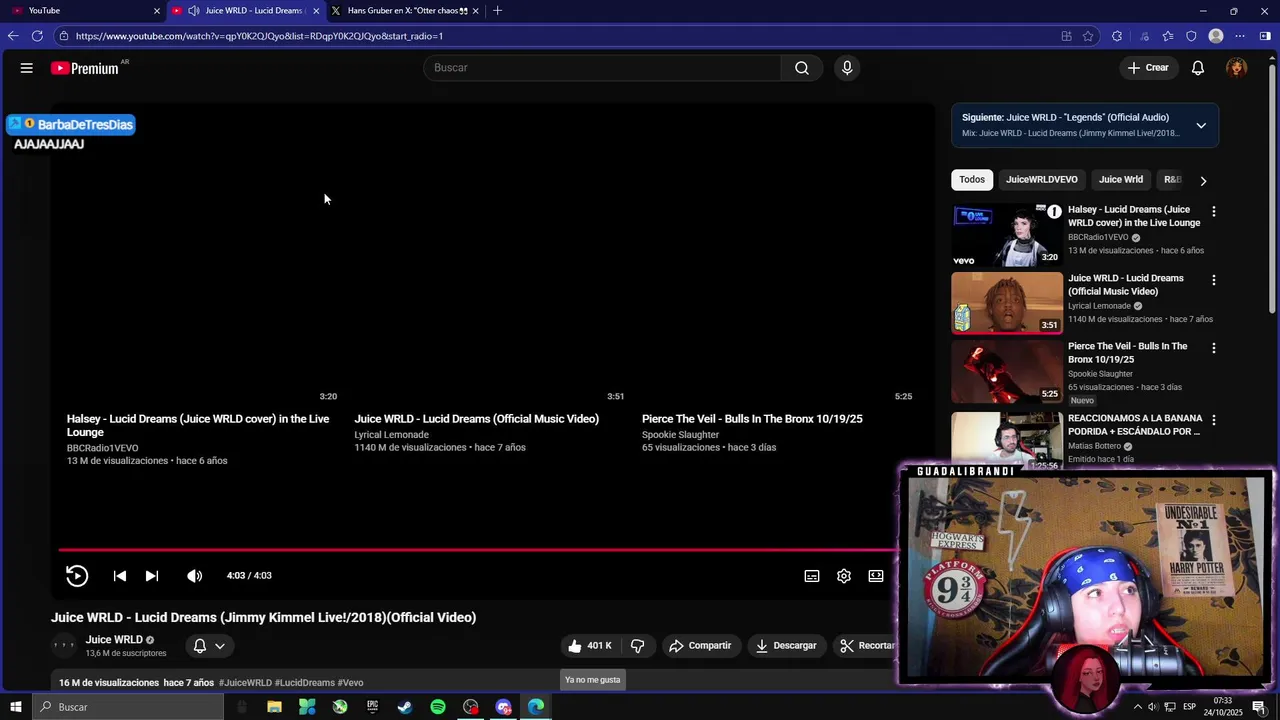Go to the previous video in playlist
The image size is (1280, 720).
pos(120,576)
